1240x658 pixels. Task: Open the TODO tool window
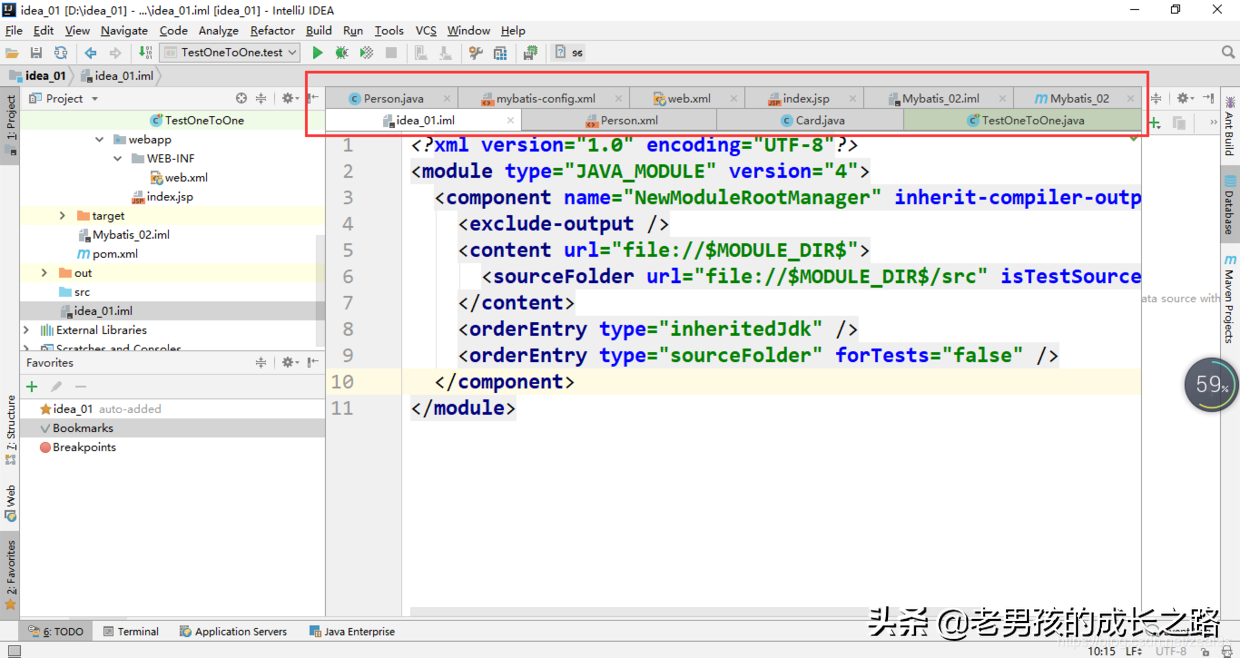point(62,631)
